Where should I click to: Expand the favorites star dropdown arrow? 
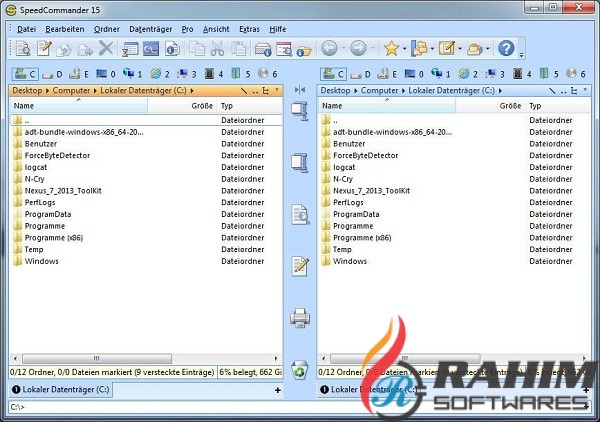point(404,49)
